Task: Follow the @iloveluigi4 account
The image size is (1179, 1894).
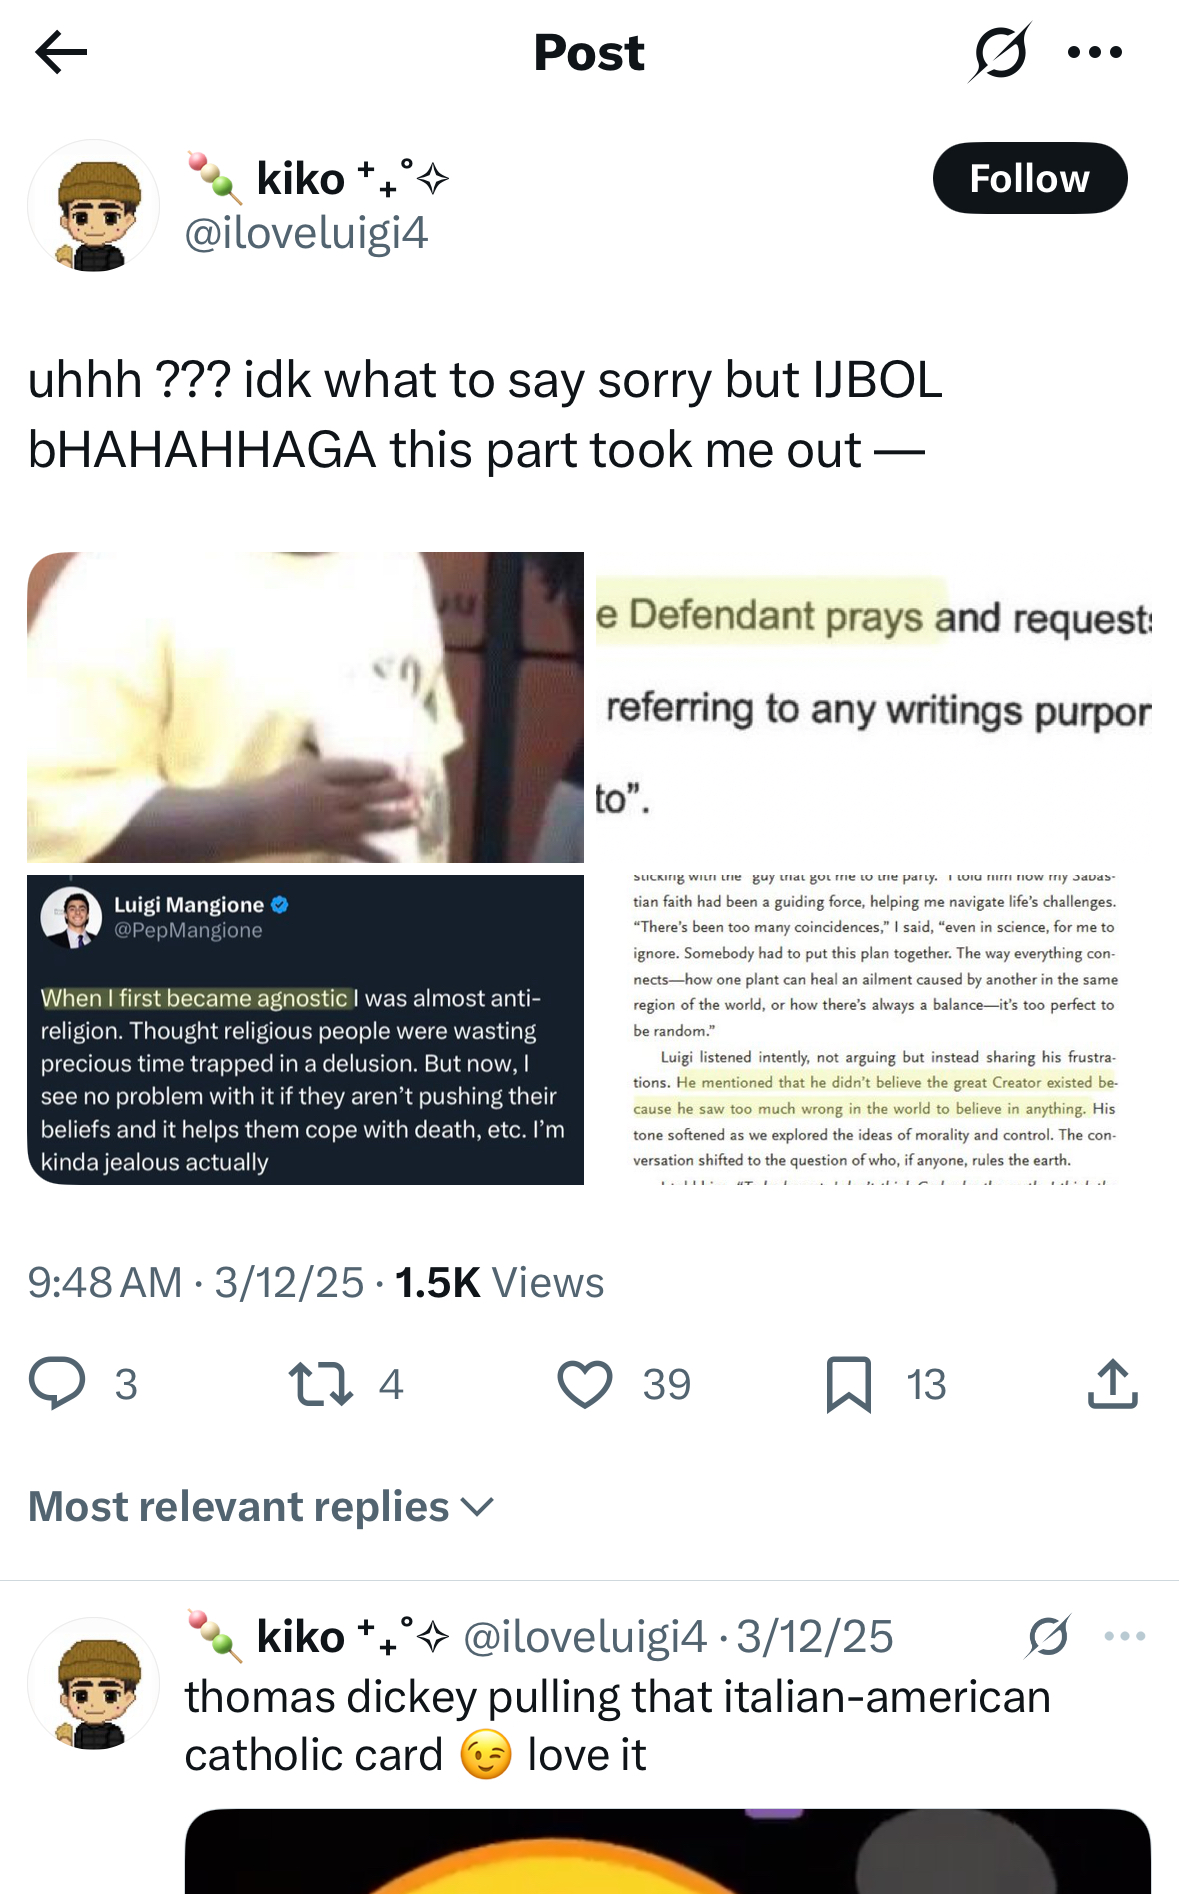Action: pos(1030,178)
